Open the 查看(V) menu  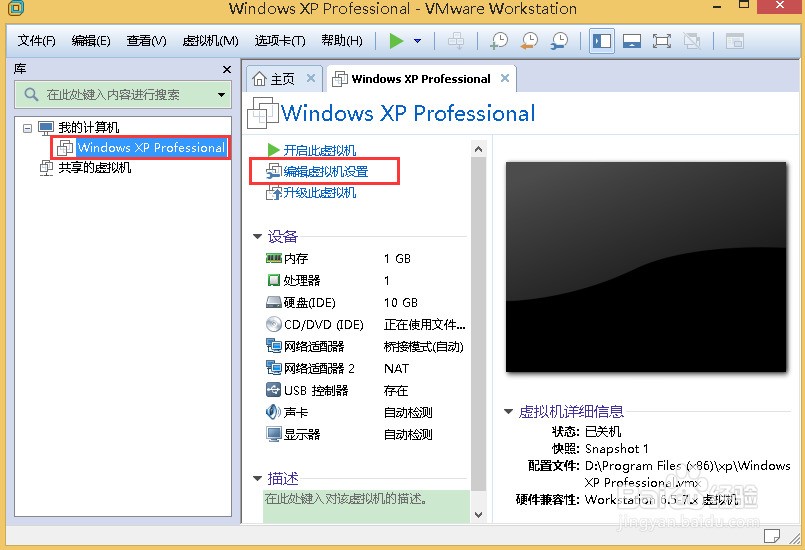pos(146,41)
